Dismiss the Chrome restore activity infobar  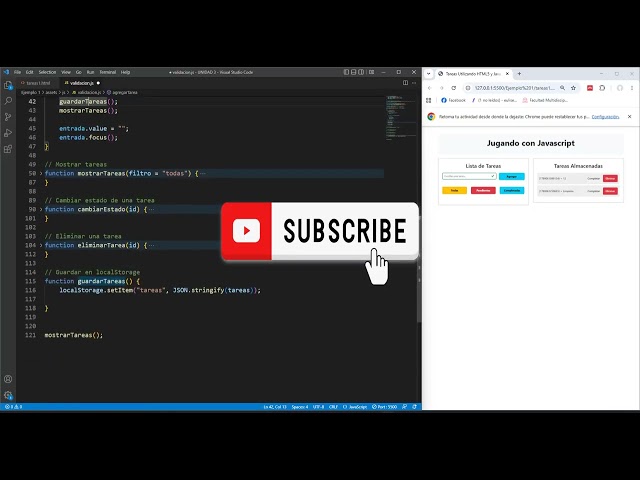(629, 117)
